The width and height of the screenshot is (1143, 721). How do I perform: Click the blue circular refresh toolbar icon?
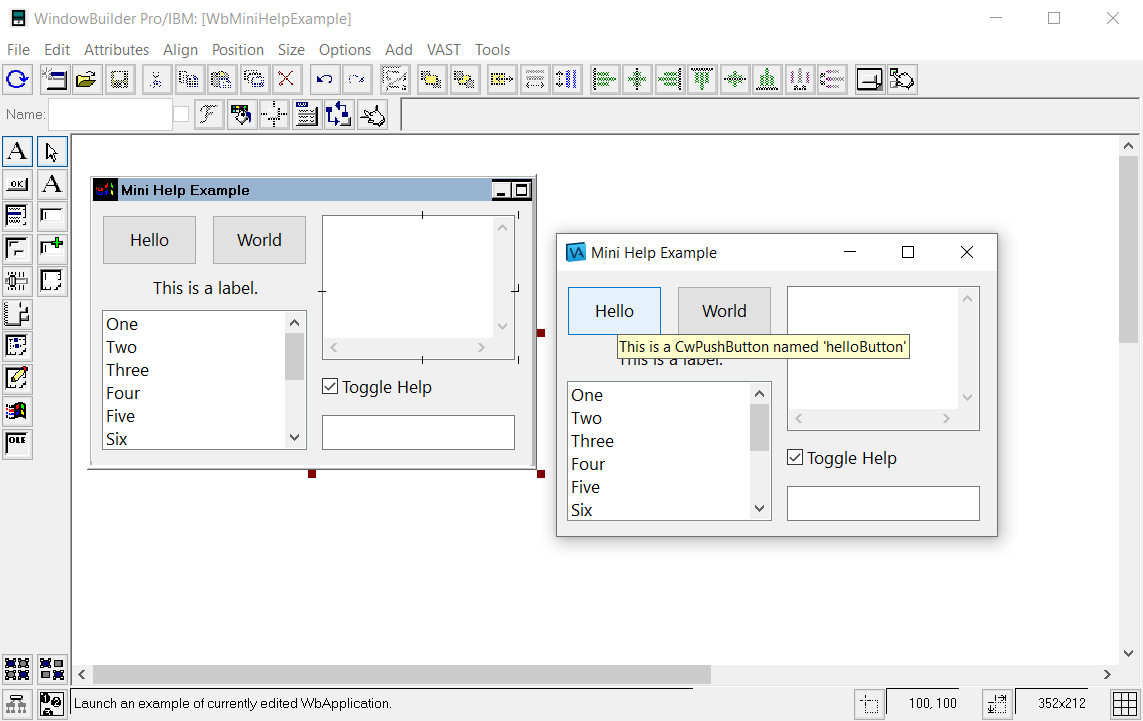coord(18,80)
